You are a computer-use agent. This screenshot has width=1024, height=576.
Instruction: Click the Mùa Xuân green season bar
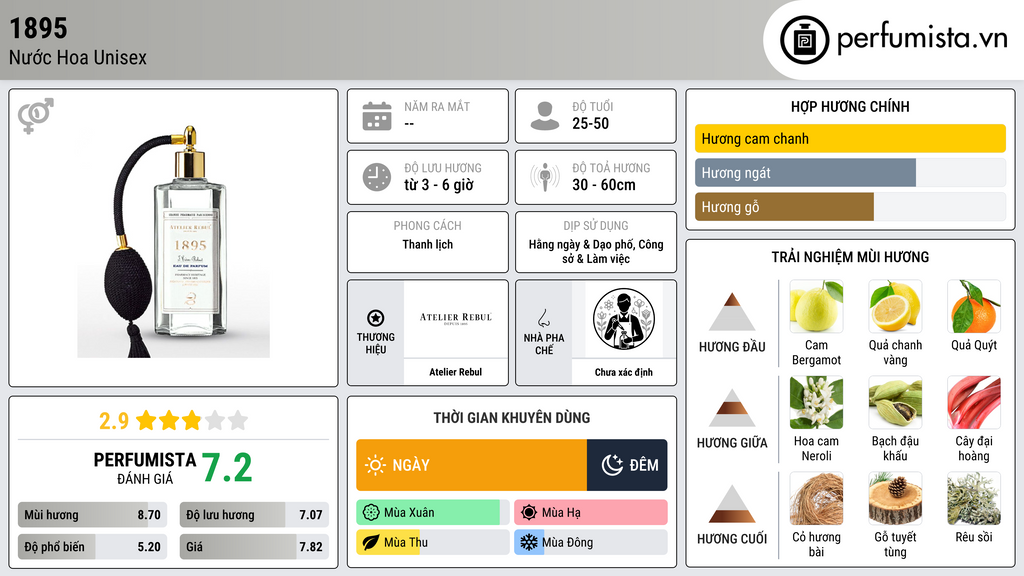click(x=428, y=513)
